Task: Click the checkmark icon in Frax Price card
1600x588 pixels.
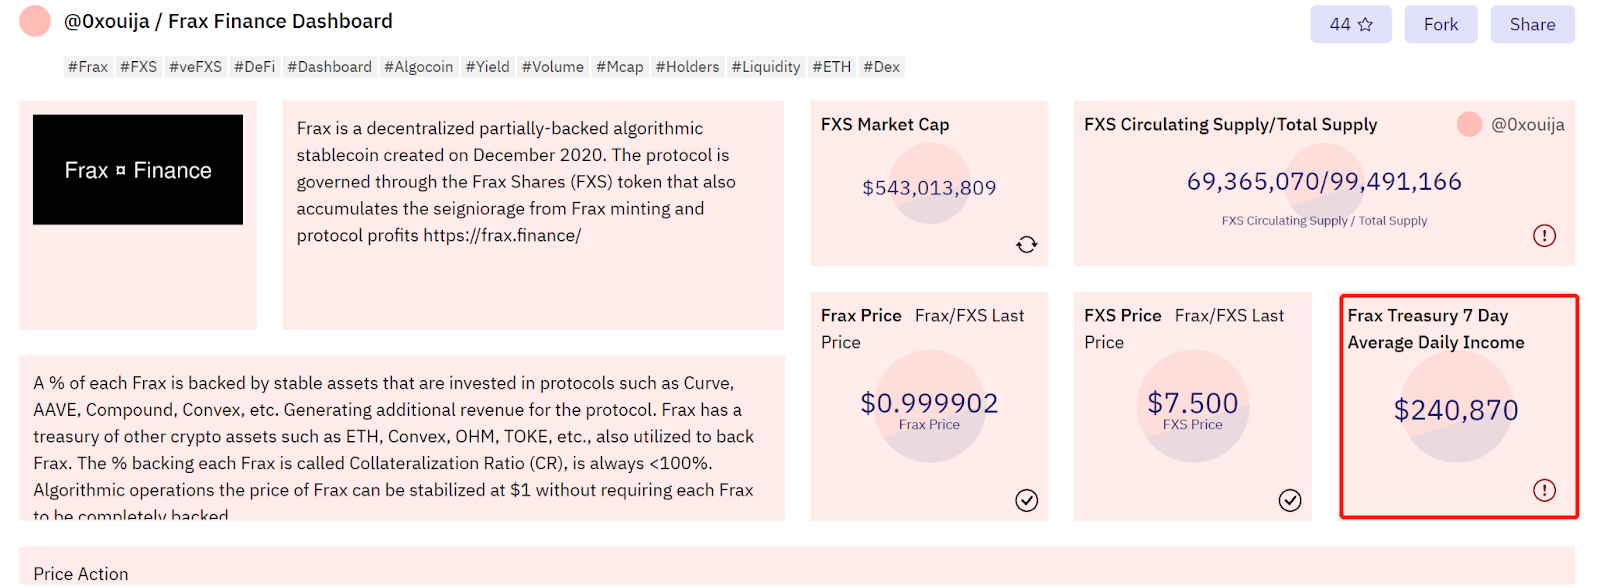Action: pyautogui.click(x=1026, y=500)
